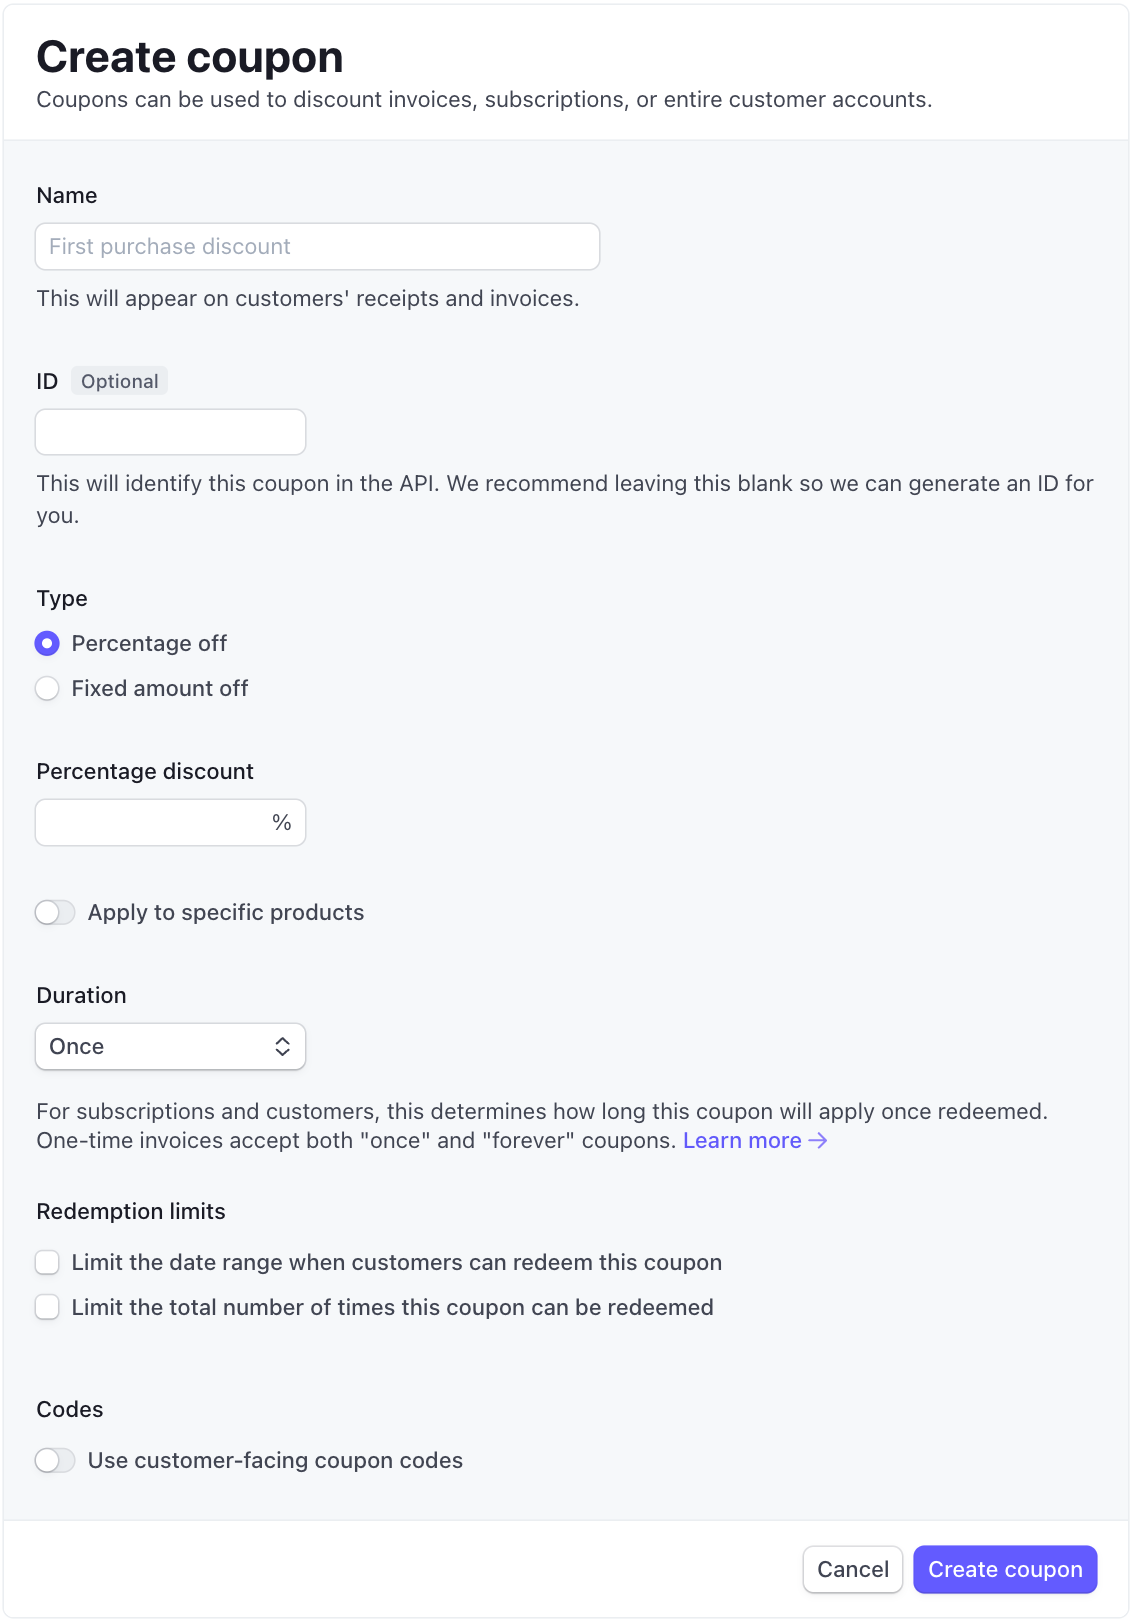Click the Create coupon dialog title

pyautogui.click(x=189, y=56)
